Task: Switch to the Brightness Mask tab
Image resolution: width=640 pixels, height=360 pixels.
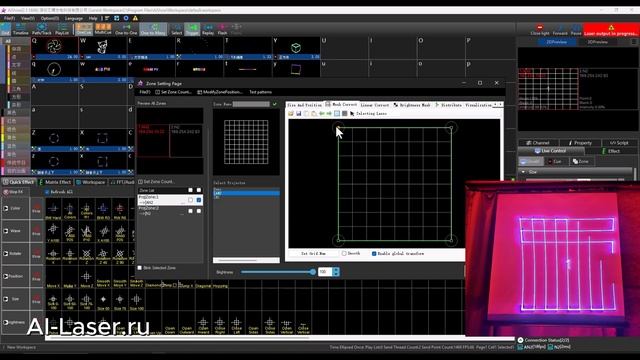Action: [x=412, y=105]
